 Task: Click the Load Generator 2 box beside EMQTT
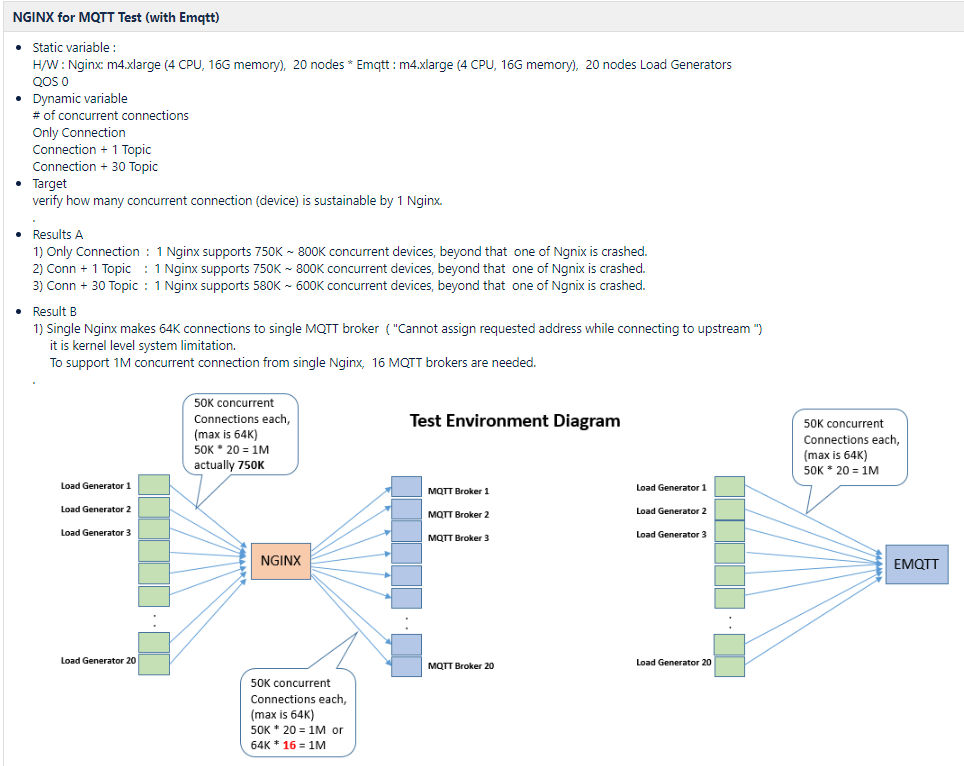pos(729,510)
